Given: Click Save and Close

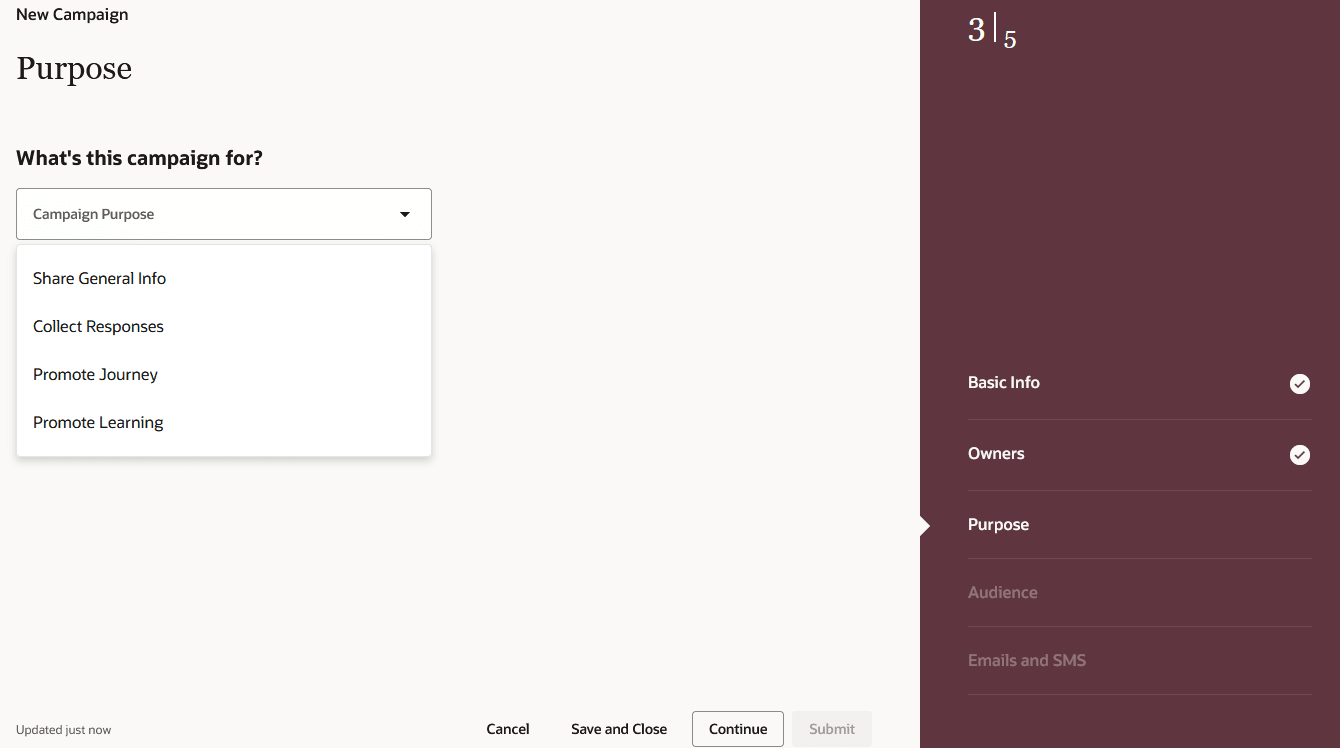Looking at the screenshot, I should tap(618, 729).
